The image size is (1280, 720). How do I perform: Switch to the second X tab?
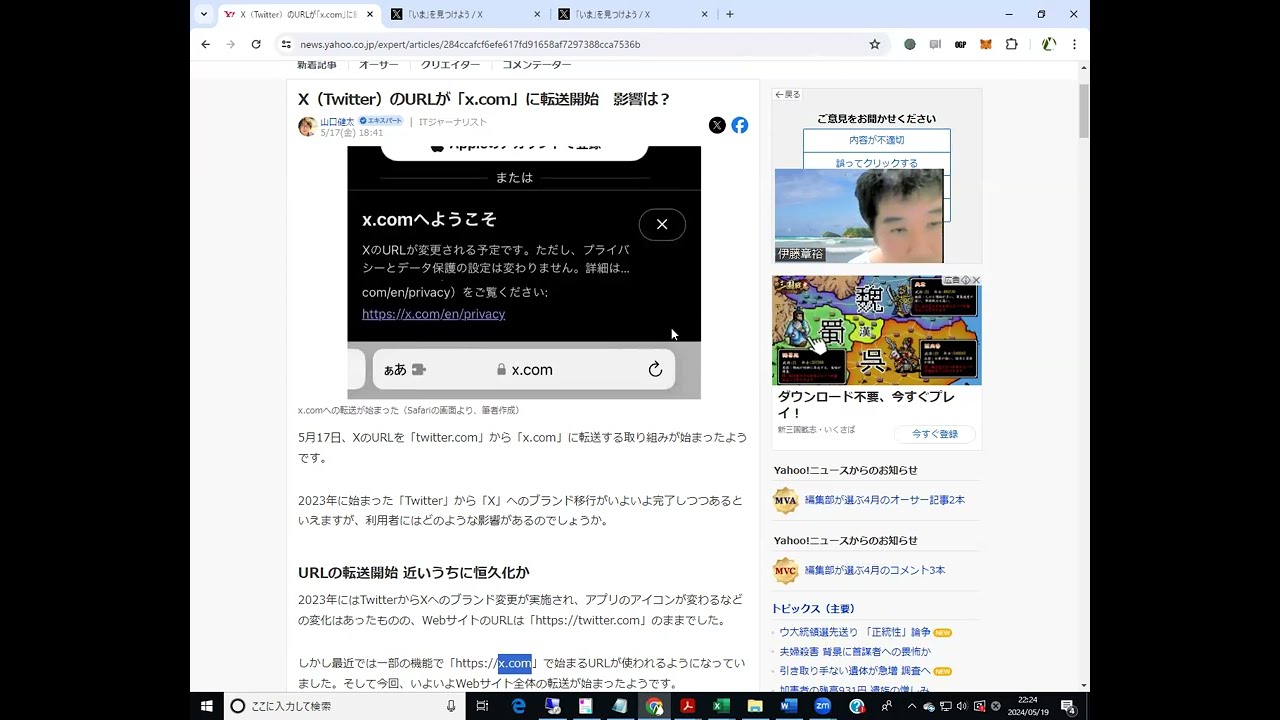(465, 14)
